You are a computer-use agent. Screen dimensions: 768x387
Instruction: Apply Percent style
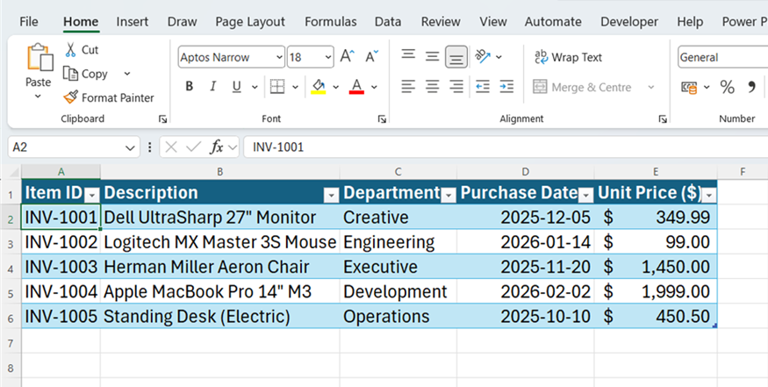727,87
